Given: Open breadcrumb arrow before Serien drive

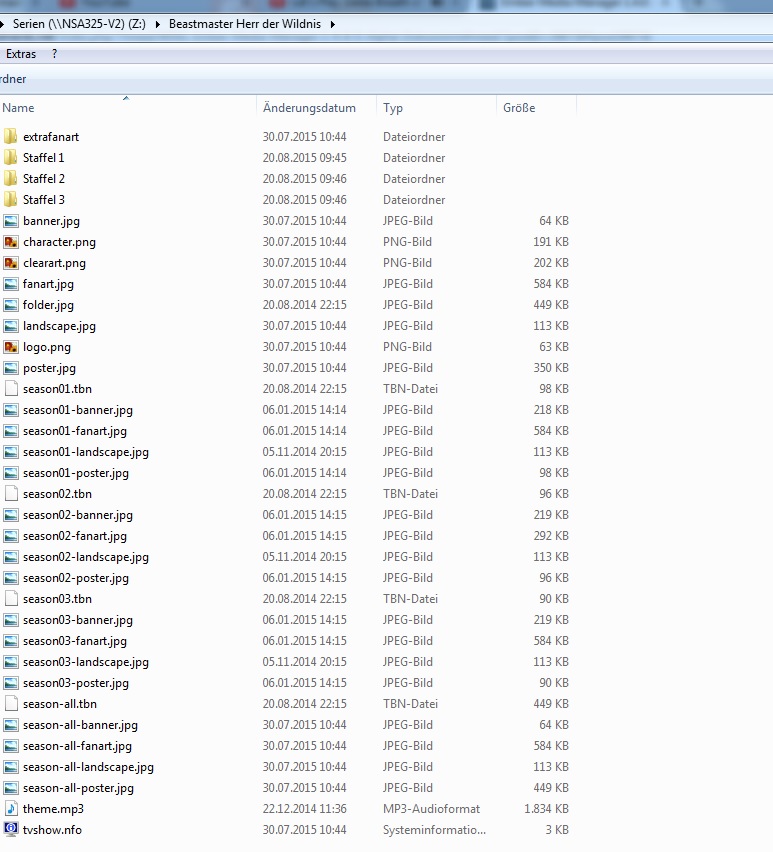Looking at the screenshot, I should point(2,24).
